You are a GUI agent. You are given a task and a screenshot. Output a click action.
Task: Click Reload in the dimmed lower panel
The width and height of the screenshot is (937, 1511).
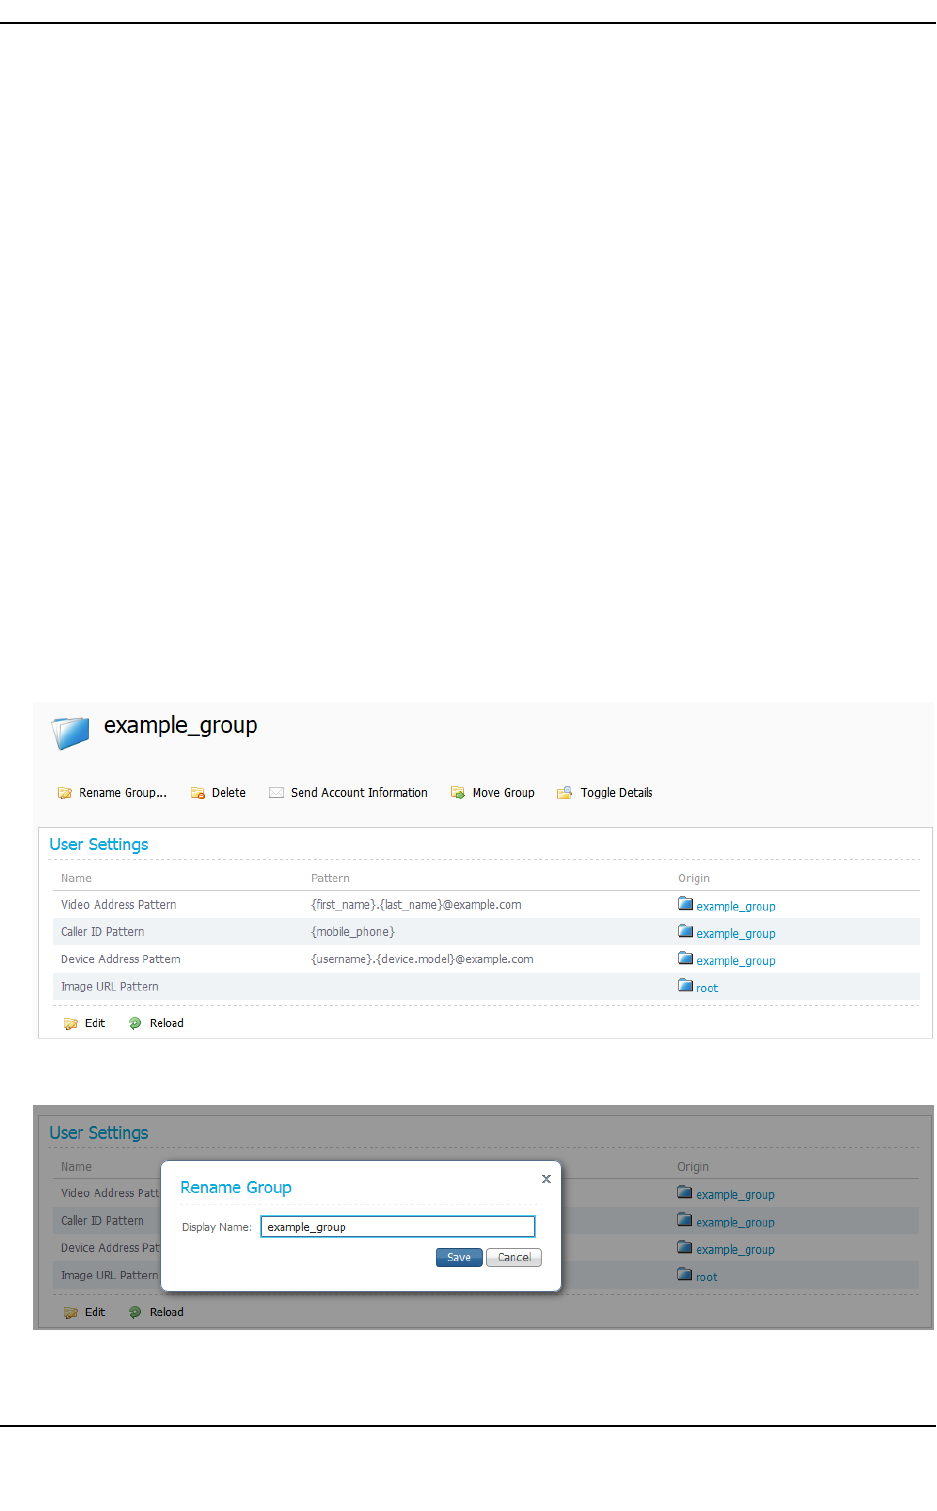pyautogui.click(x=167, y=1313)
